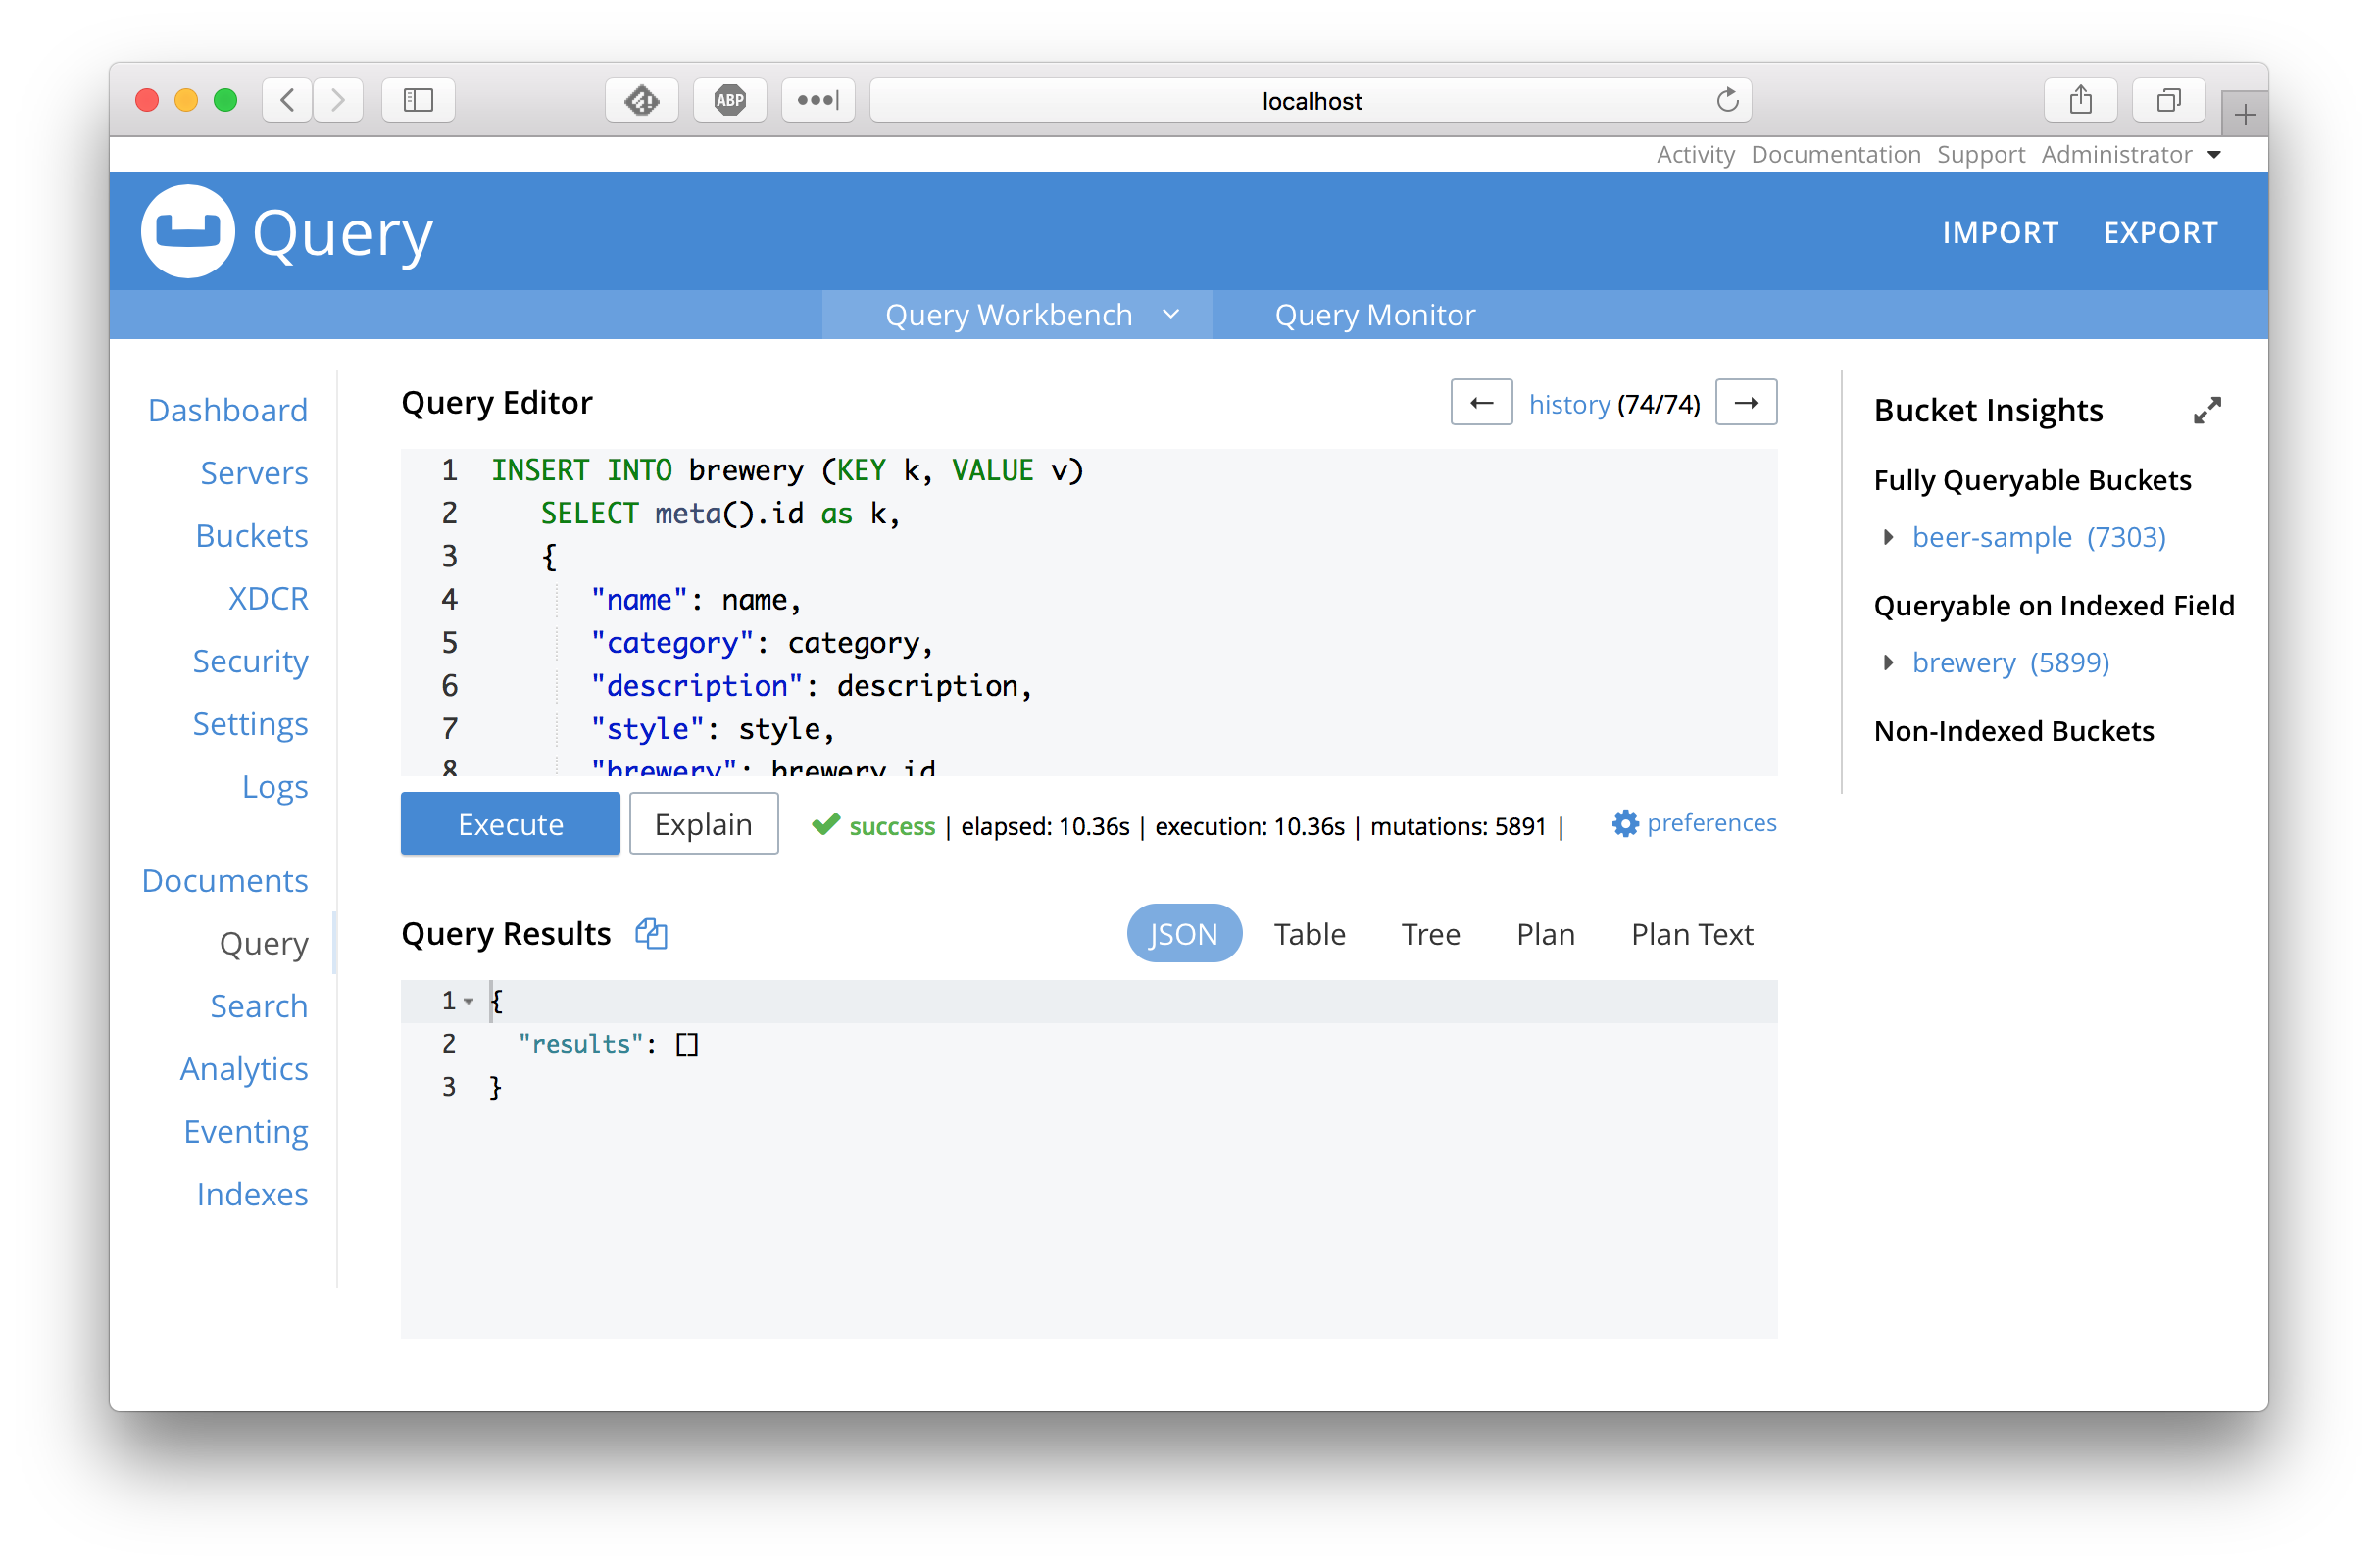The width and height of the screenshot is (2378, 1568).
Task: Open the preferences gear icon
Action: (x=1625, y=824)
